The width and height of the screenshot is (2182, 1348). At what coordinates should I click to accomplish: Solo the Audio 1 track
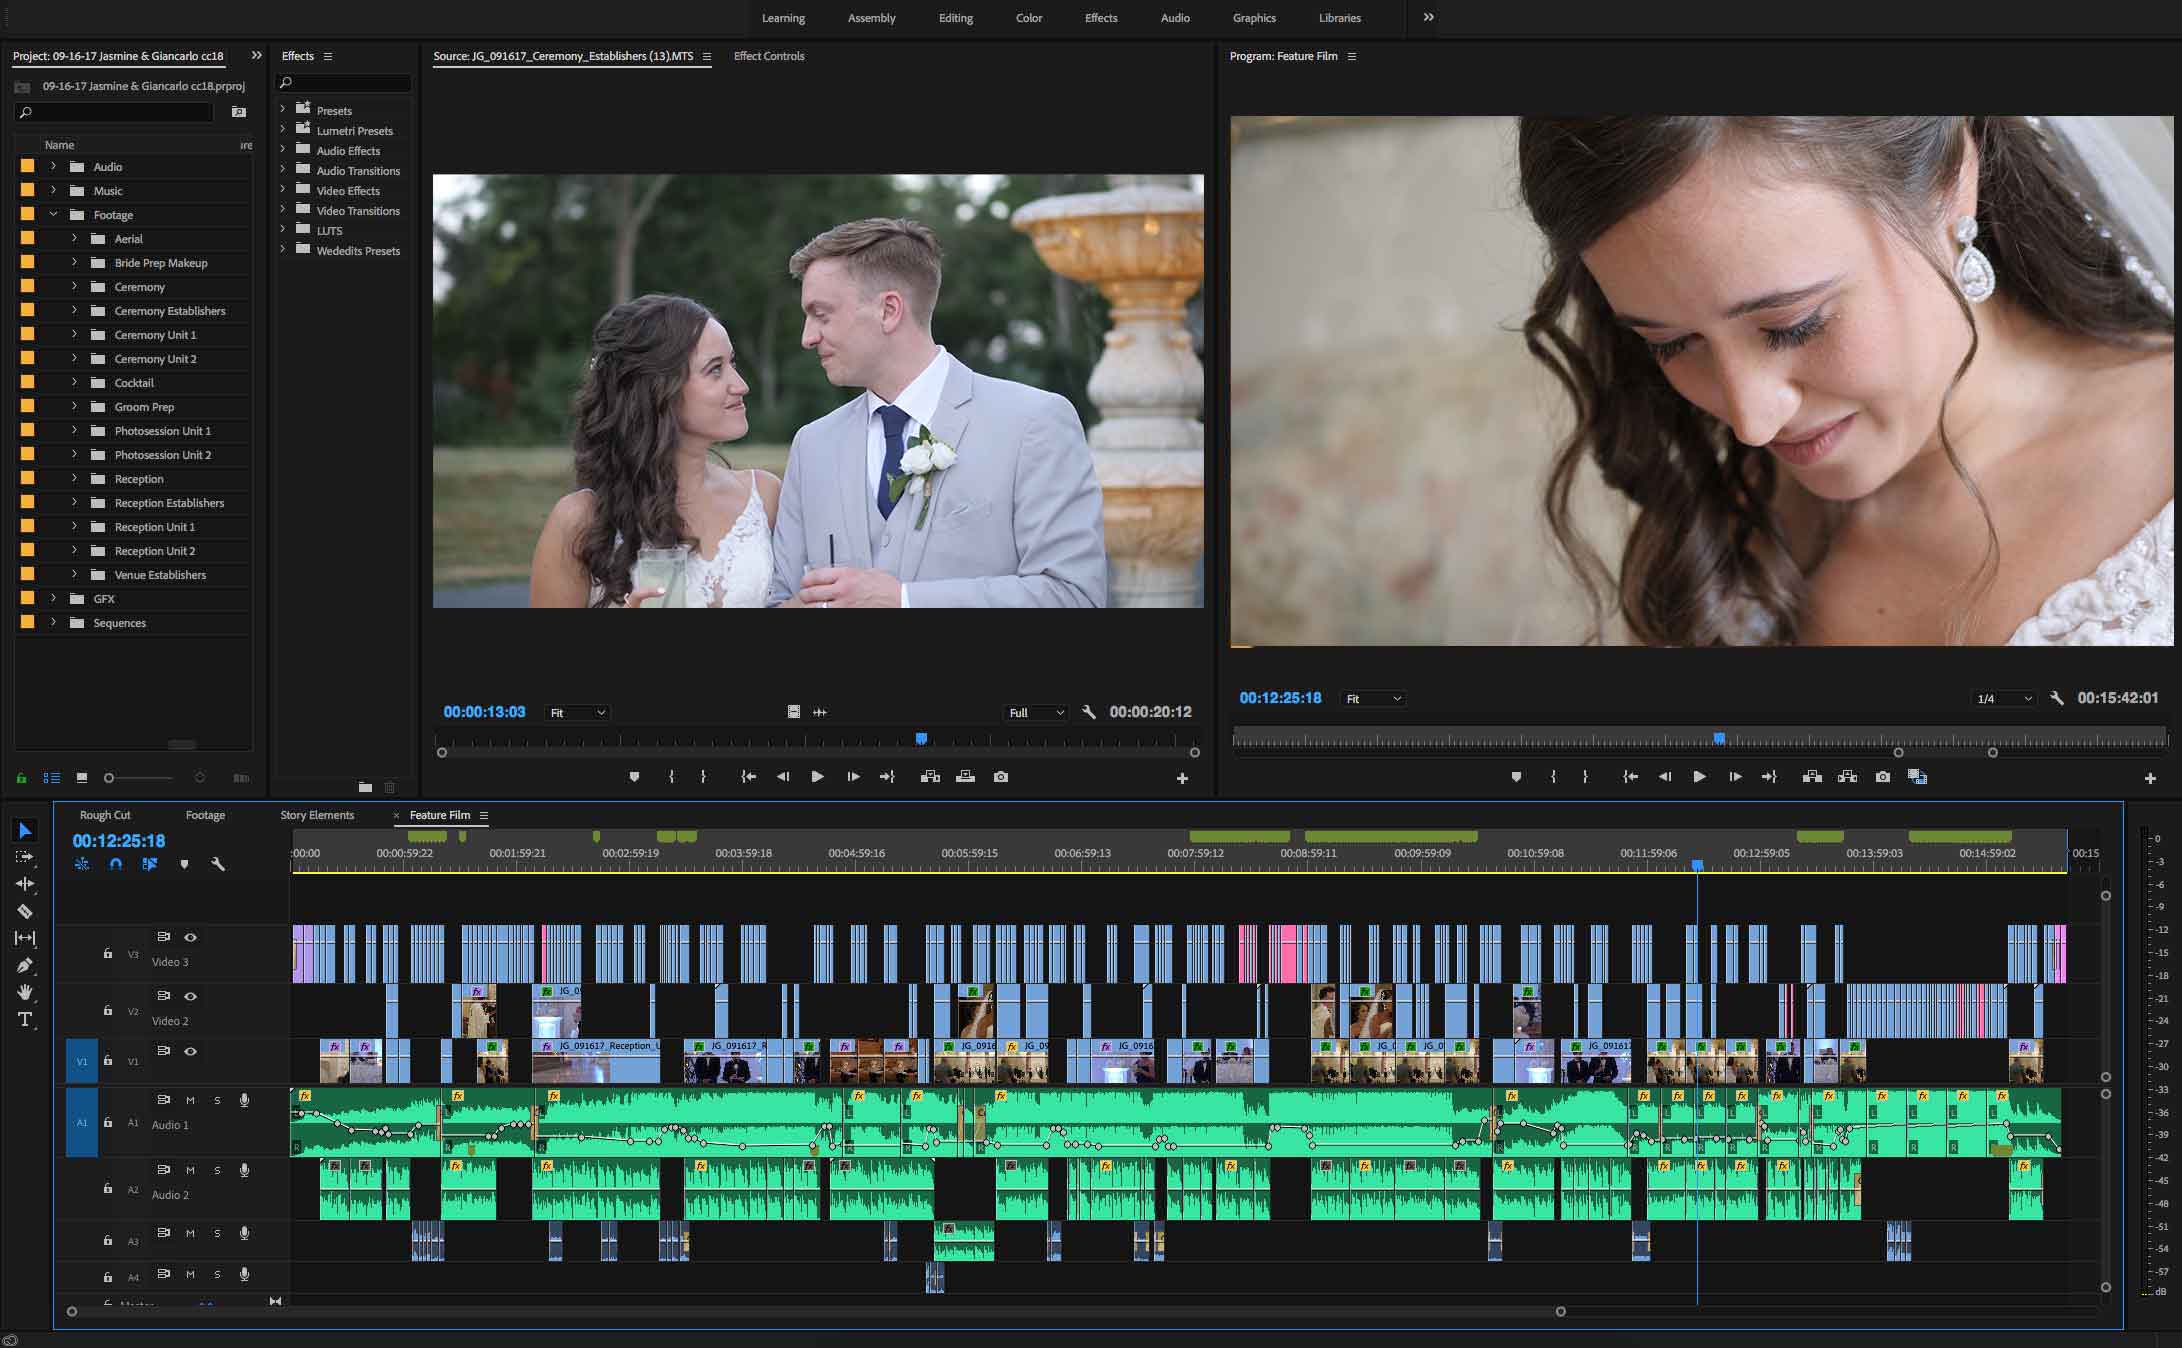(x=217, y=1100)
